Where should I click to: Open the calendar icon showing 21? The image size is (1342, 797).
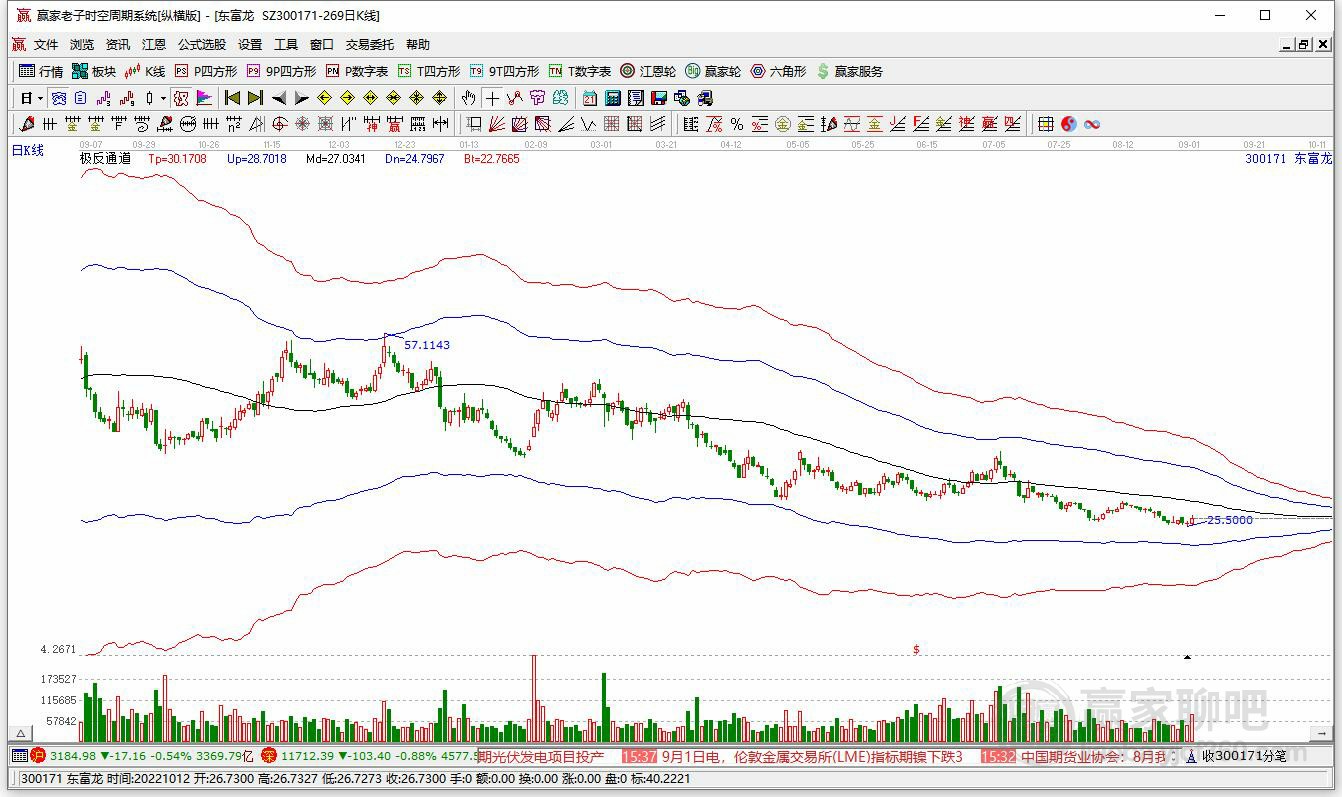pos(590,98)
